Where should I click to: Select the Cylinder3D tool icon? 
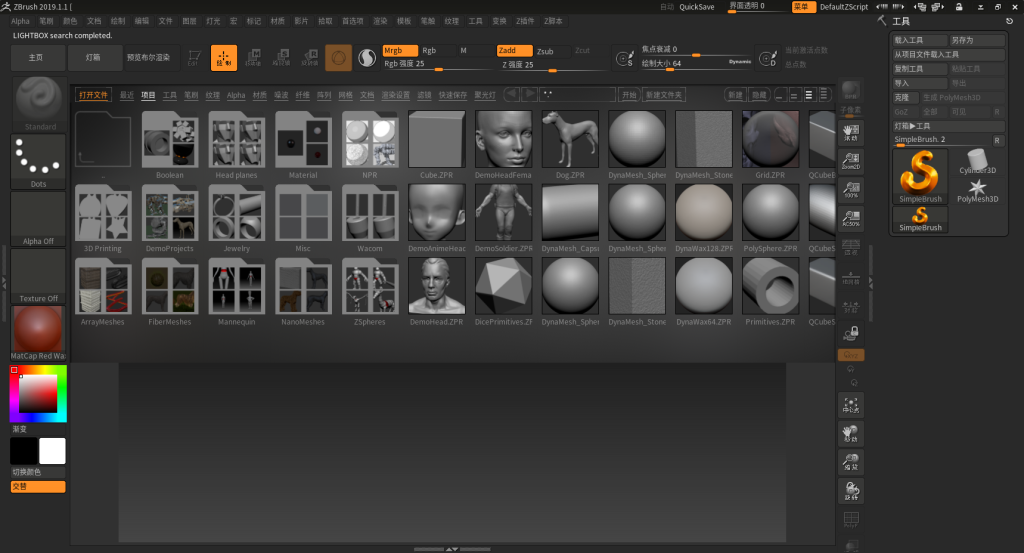(x=978, y=162)
